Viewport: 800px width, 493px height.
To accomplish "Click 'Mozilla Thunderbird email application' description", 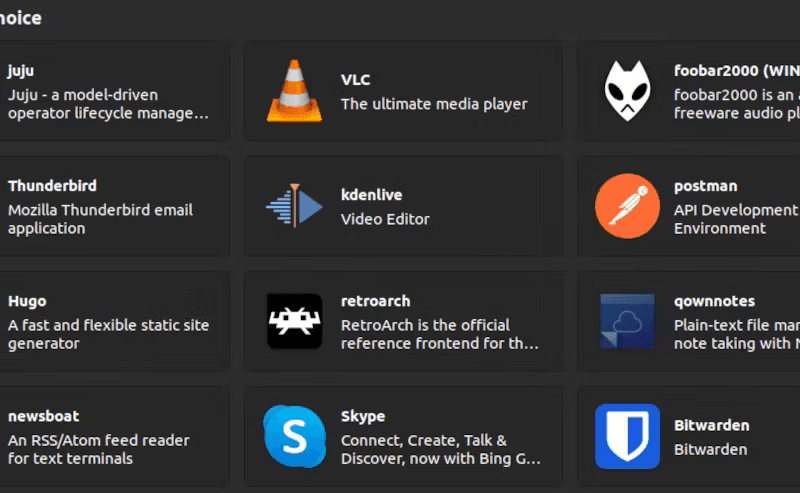I will [101, 219].
